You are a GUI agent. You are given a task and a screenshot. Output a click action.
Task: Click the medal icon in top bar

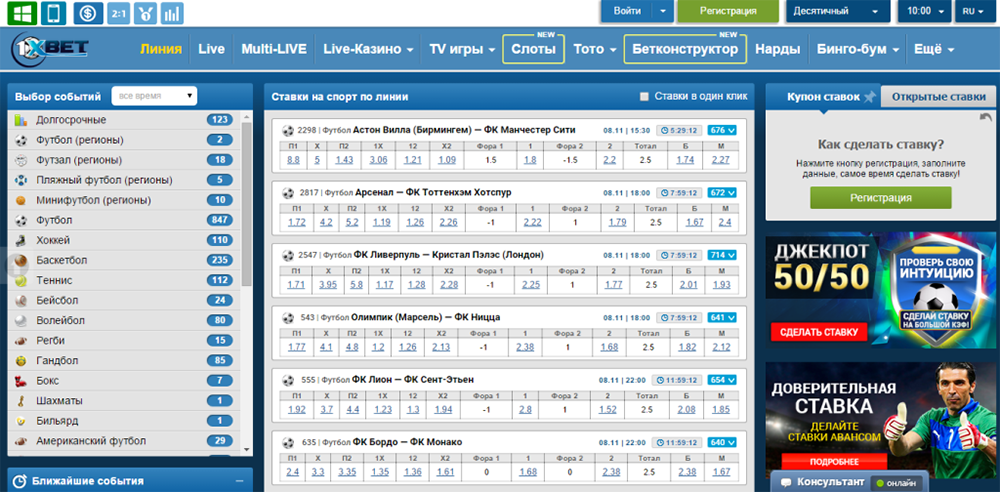145,13
